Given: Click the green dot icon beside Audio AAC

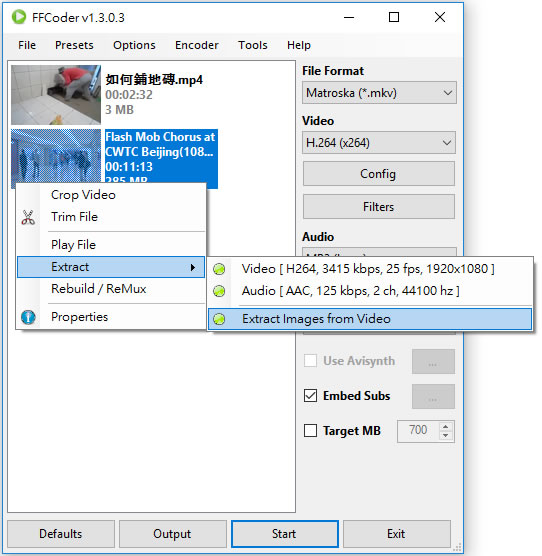Looking at the screenshot, I should [x=219, y=291].
